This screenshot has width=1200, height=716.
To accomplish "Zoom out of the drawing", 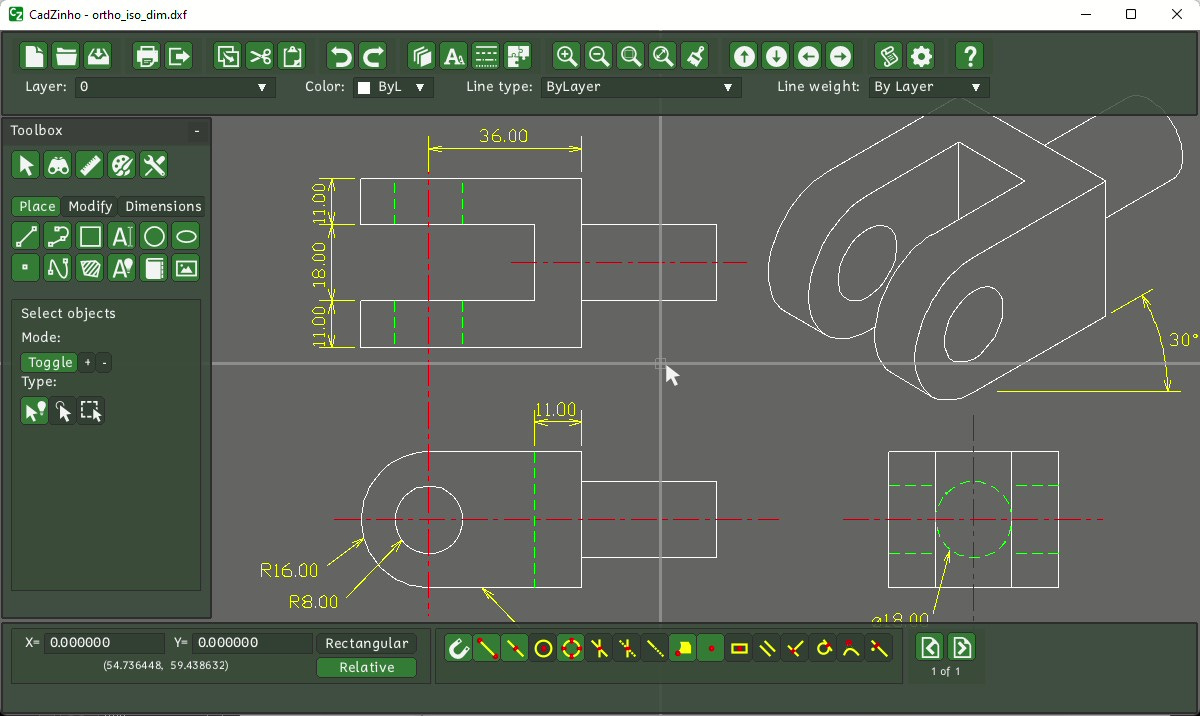I will point(599,56).
